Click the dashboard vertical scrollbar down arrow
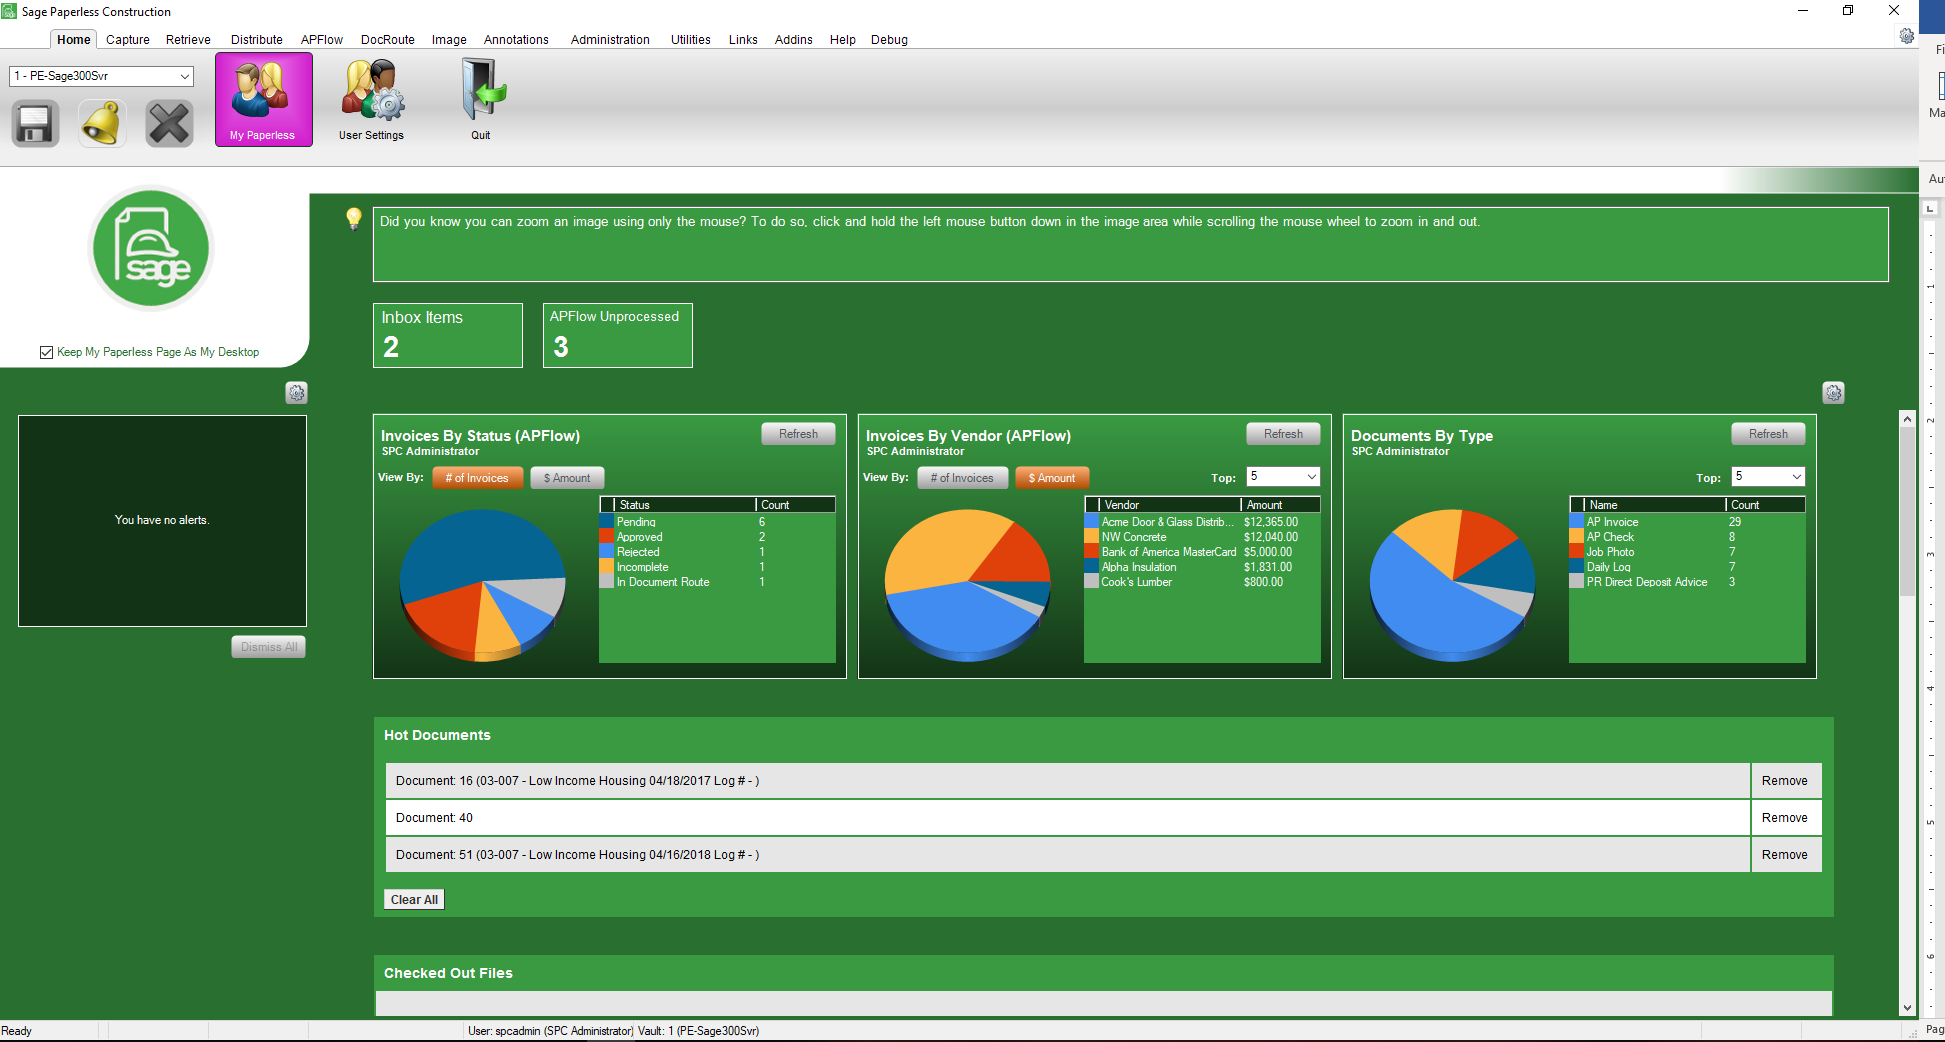1945x1042 pixels. (x=1907, y=1008)
